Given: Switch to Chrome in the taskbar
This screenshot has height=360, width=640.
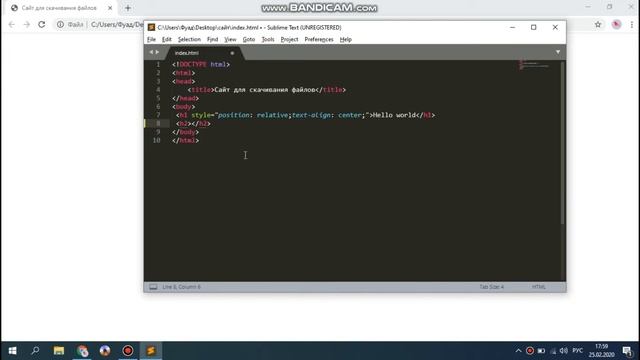Looking at the screenshot, I should coord(82,351).
